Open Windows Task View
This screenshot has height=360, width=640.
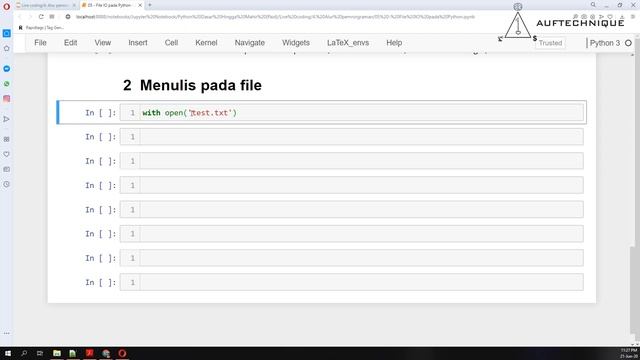point(40,353)
